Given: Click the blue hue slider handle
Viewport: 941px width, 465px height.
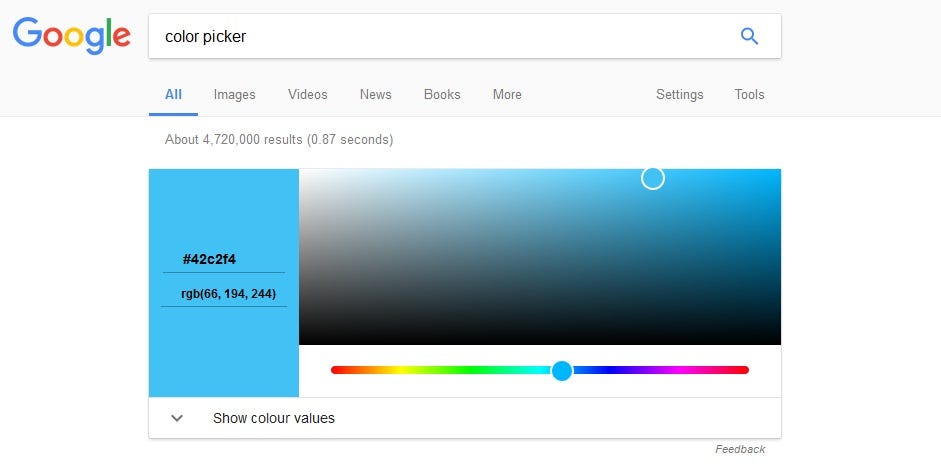Looking at the screenshot, I should click(x=562, y=371).
